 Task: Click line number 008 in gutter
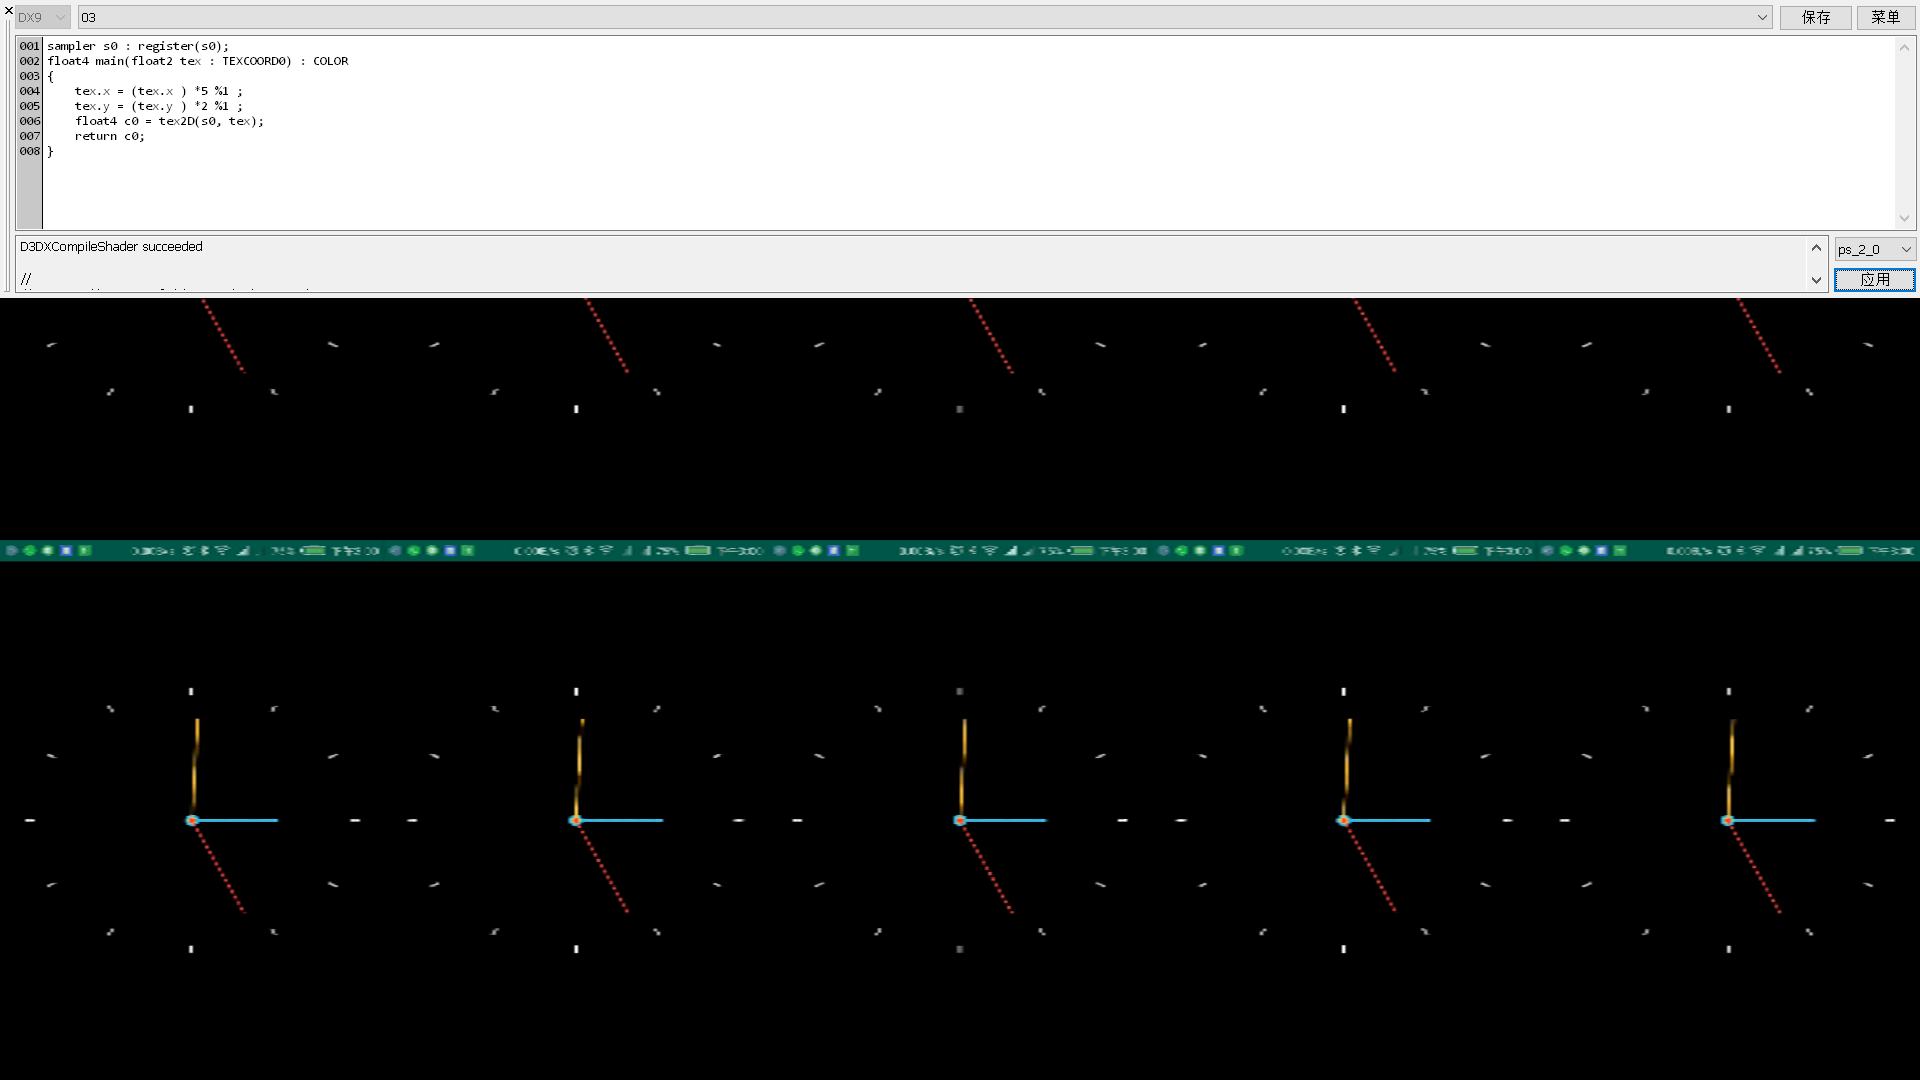pyautogui.click(x=30, y=151)
